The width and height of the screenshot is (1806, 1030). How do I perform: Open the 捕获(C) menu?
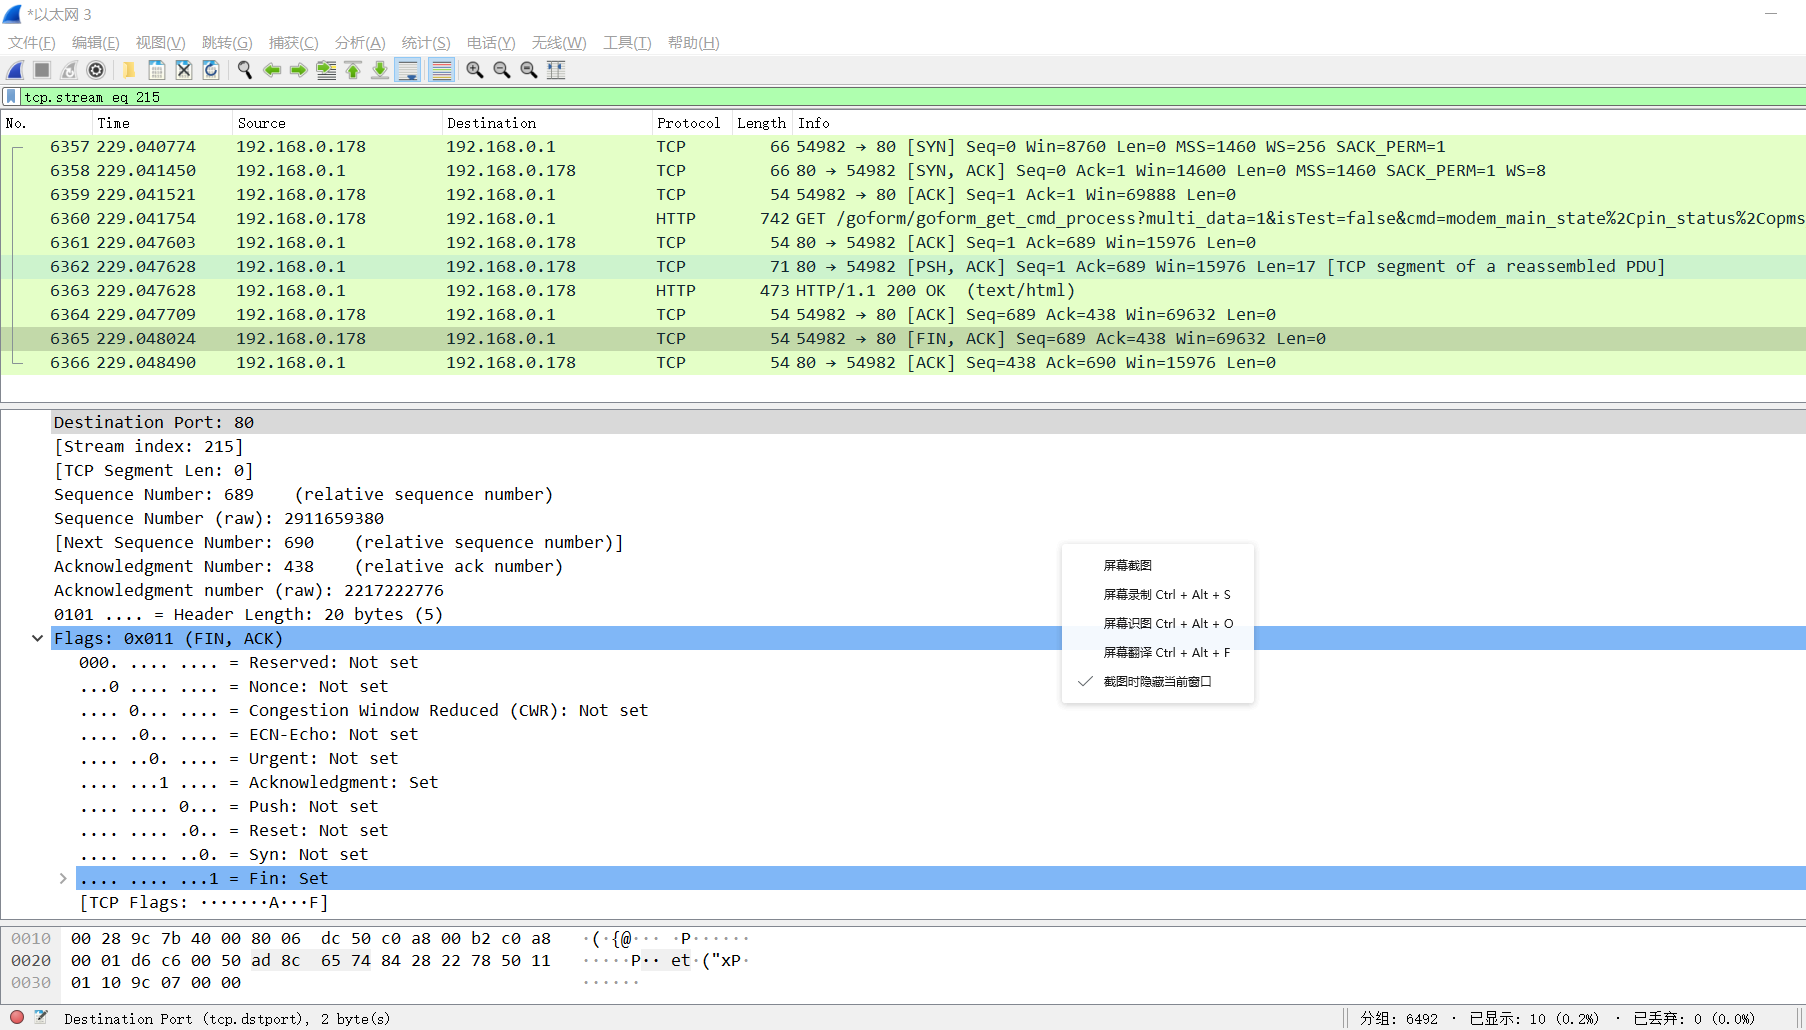point(294,43)
